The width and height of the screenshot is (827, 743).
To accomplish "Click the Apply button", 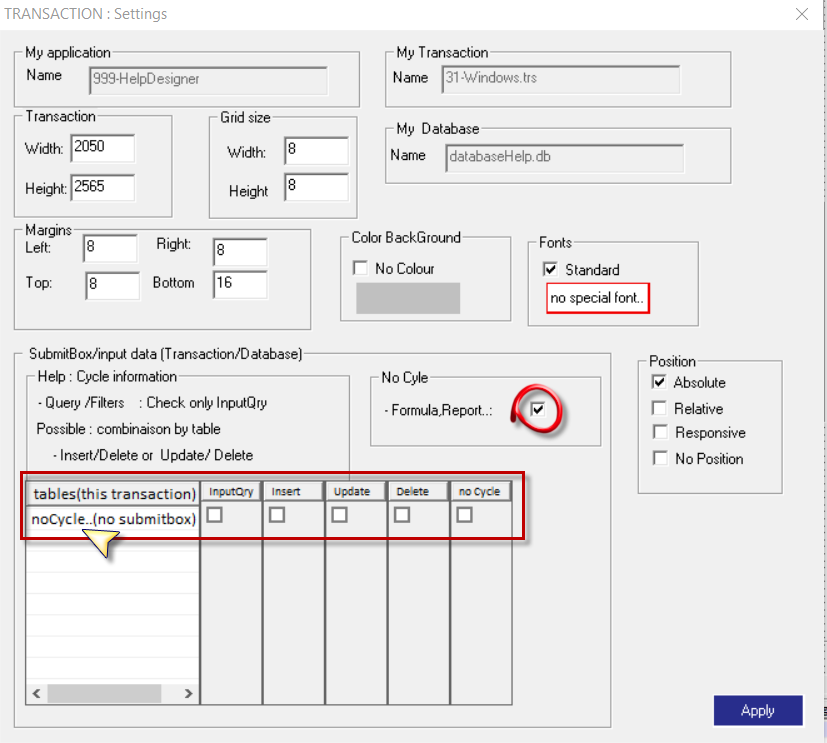I will coord(758,710).
